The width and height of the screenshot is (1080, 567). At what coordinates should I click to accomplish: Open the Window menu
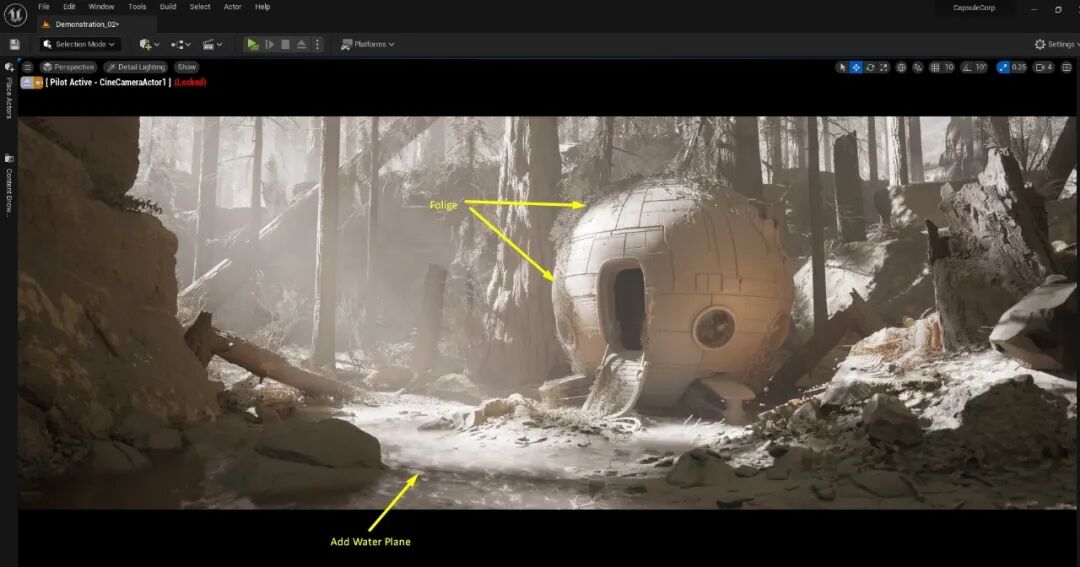(101, 7)
